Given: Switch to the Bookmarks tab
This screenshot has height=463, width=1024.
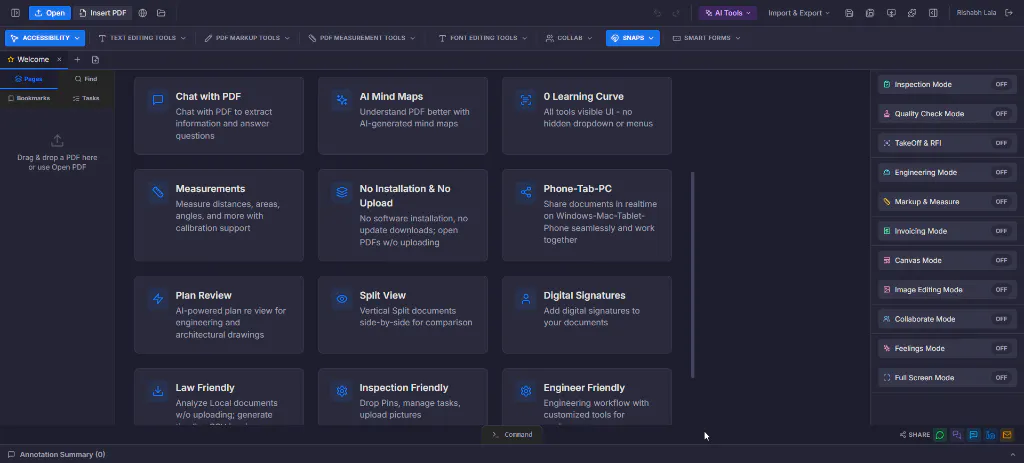Looking at the screenshot, I should click(29, 98).
